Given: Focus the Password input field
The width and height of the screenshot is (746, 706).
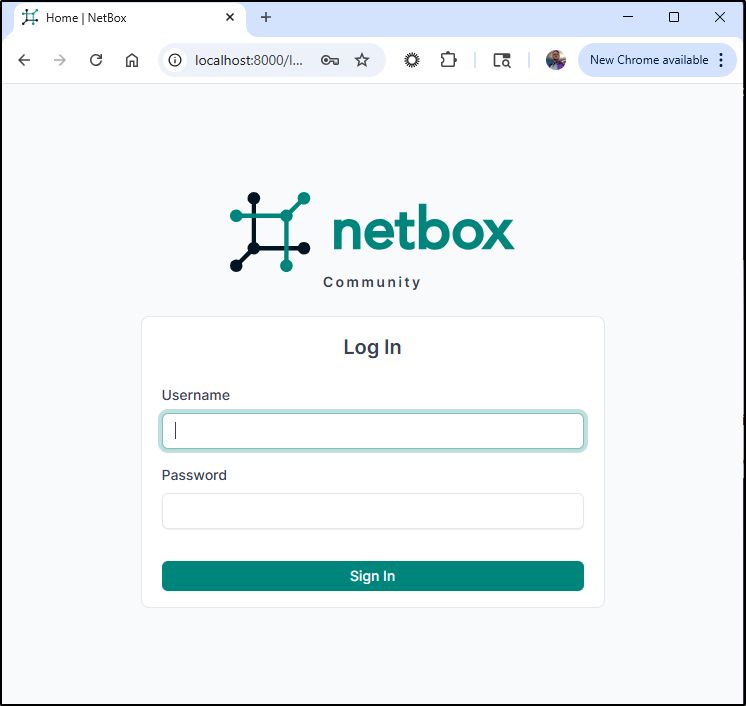Looking at the screenshot, I should click(373, 511).
